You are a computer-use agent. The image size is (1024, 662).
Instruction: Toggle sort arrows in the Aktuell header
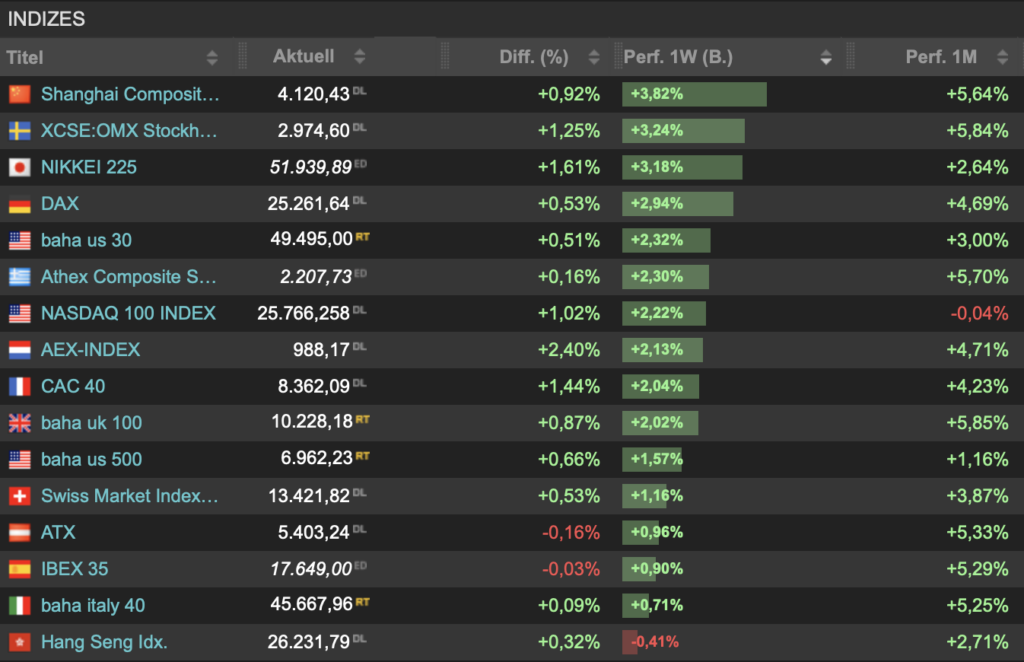coord(360,58)
